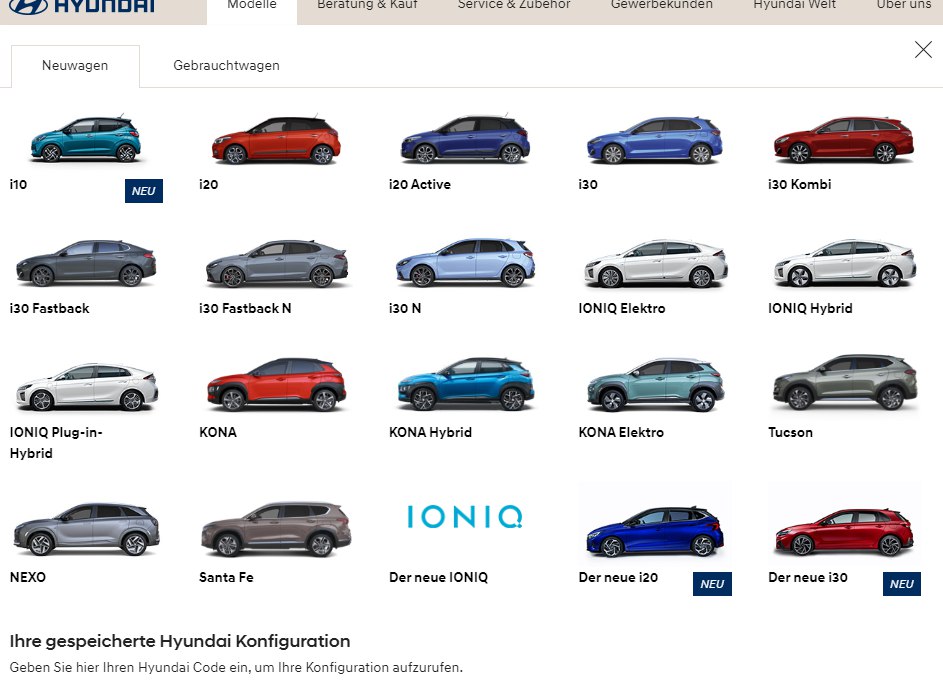Select the IONIQ Plug-in-Hybrid car image
The width and height of the screenshot is (943, 686).
(x=87, y=387)
